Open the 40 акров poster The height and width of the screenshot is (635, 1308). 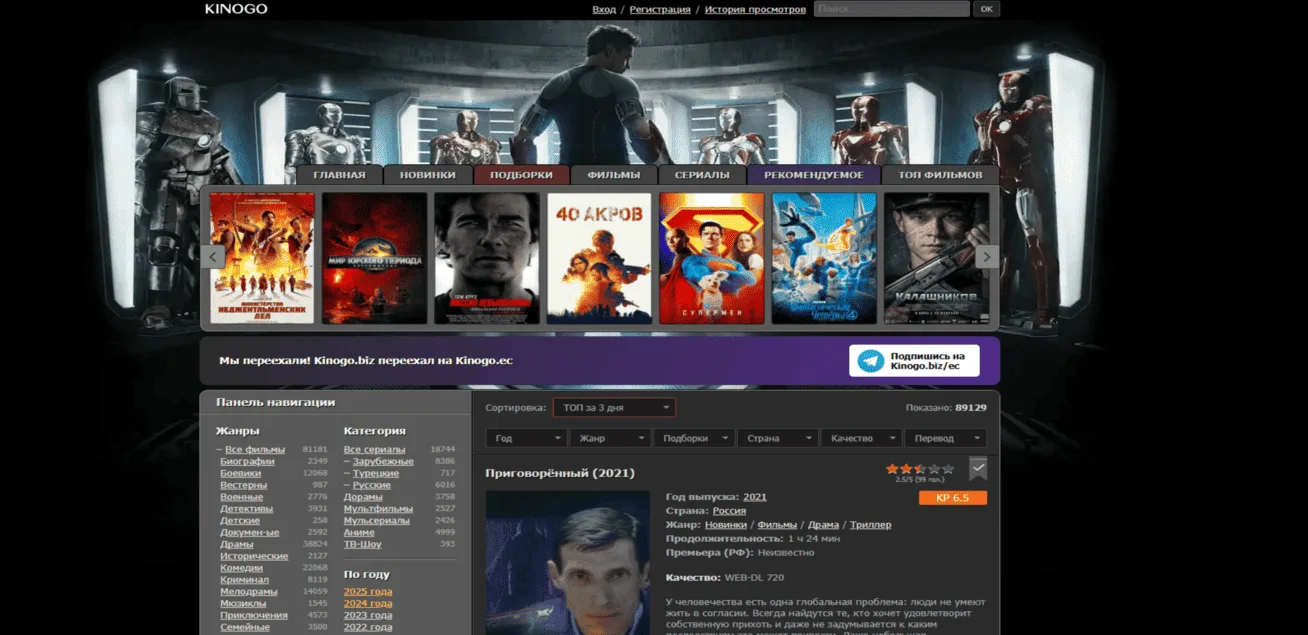tap(599, 258)
